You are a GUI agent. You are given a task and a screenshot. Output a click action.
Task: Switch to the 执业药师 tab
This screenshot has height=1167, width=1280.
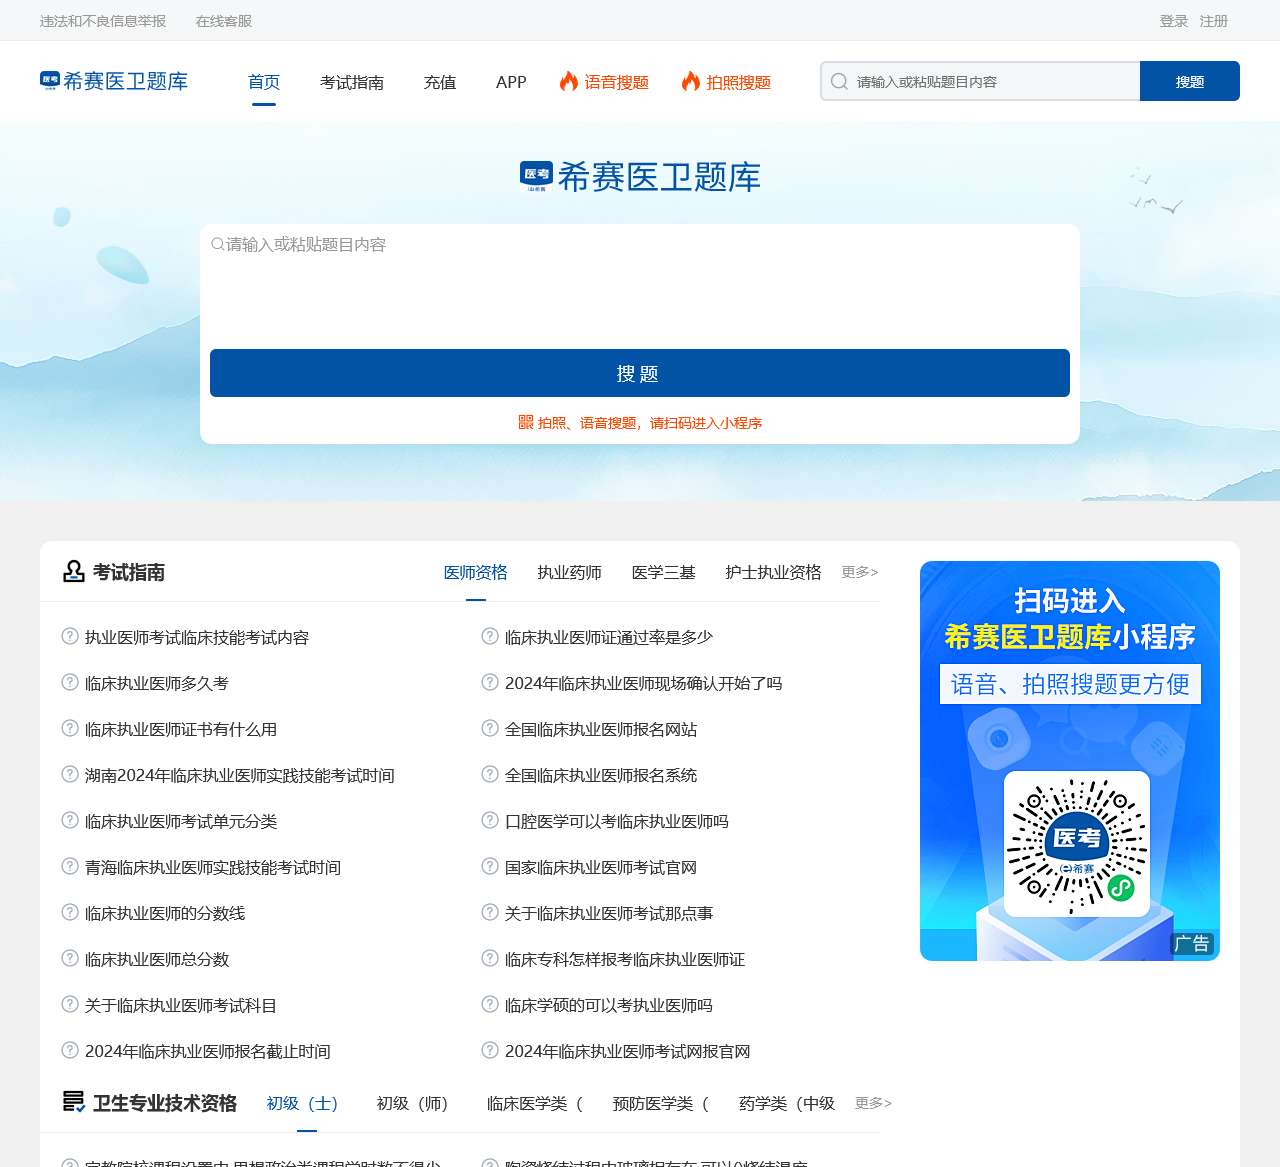coord(570,572)
